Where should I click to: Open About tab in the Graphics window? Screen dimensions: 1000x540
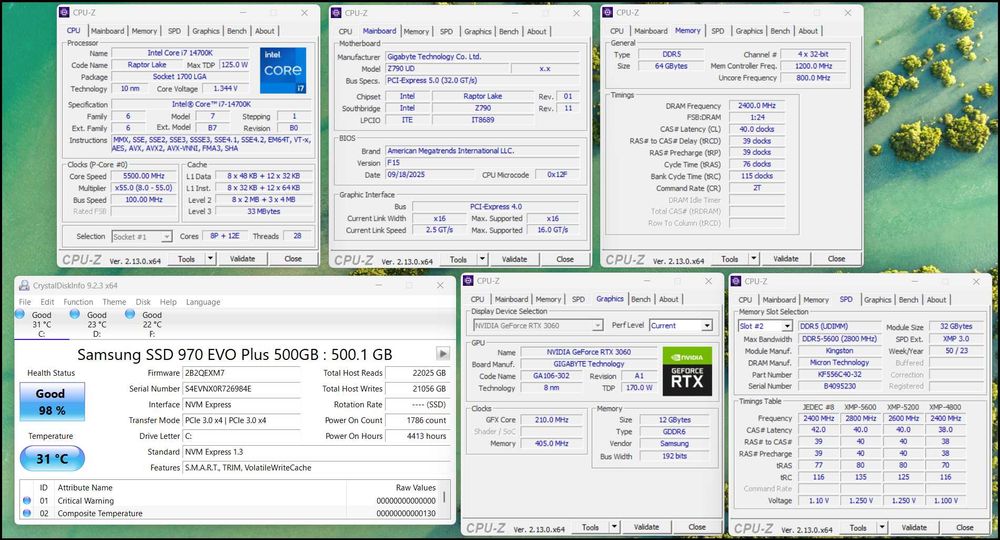[668, 299]
